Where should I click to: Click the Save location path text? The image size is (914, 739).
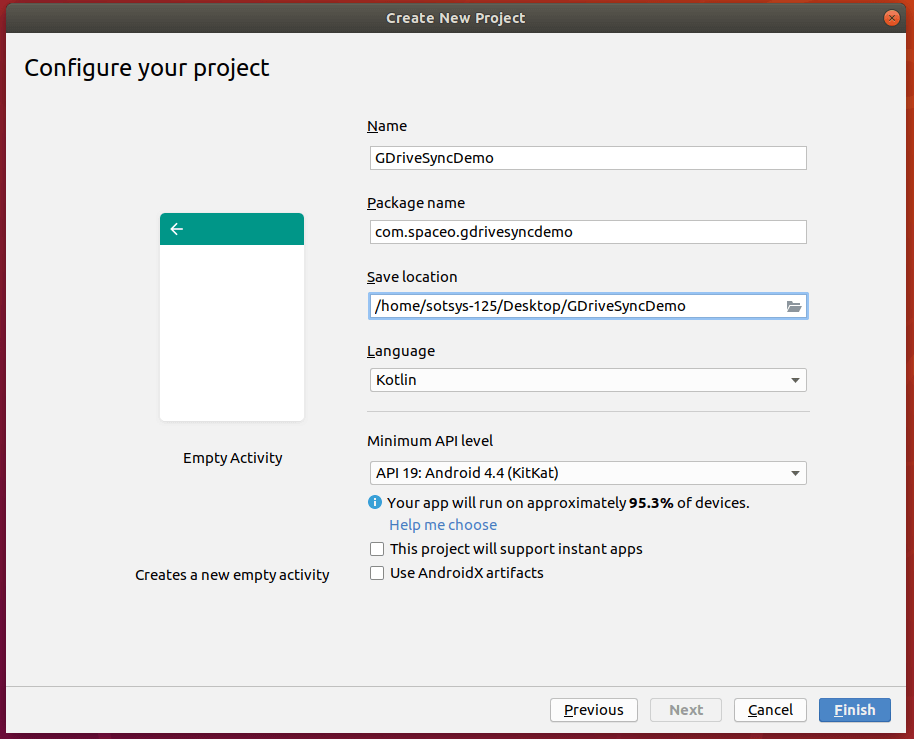coord(530,306)
